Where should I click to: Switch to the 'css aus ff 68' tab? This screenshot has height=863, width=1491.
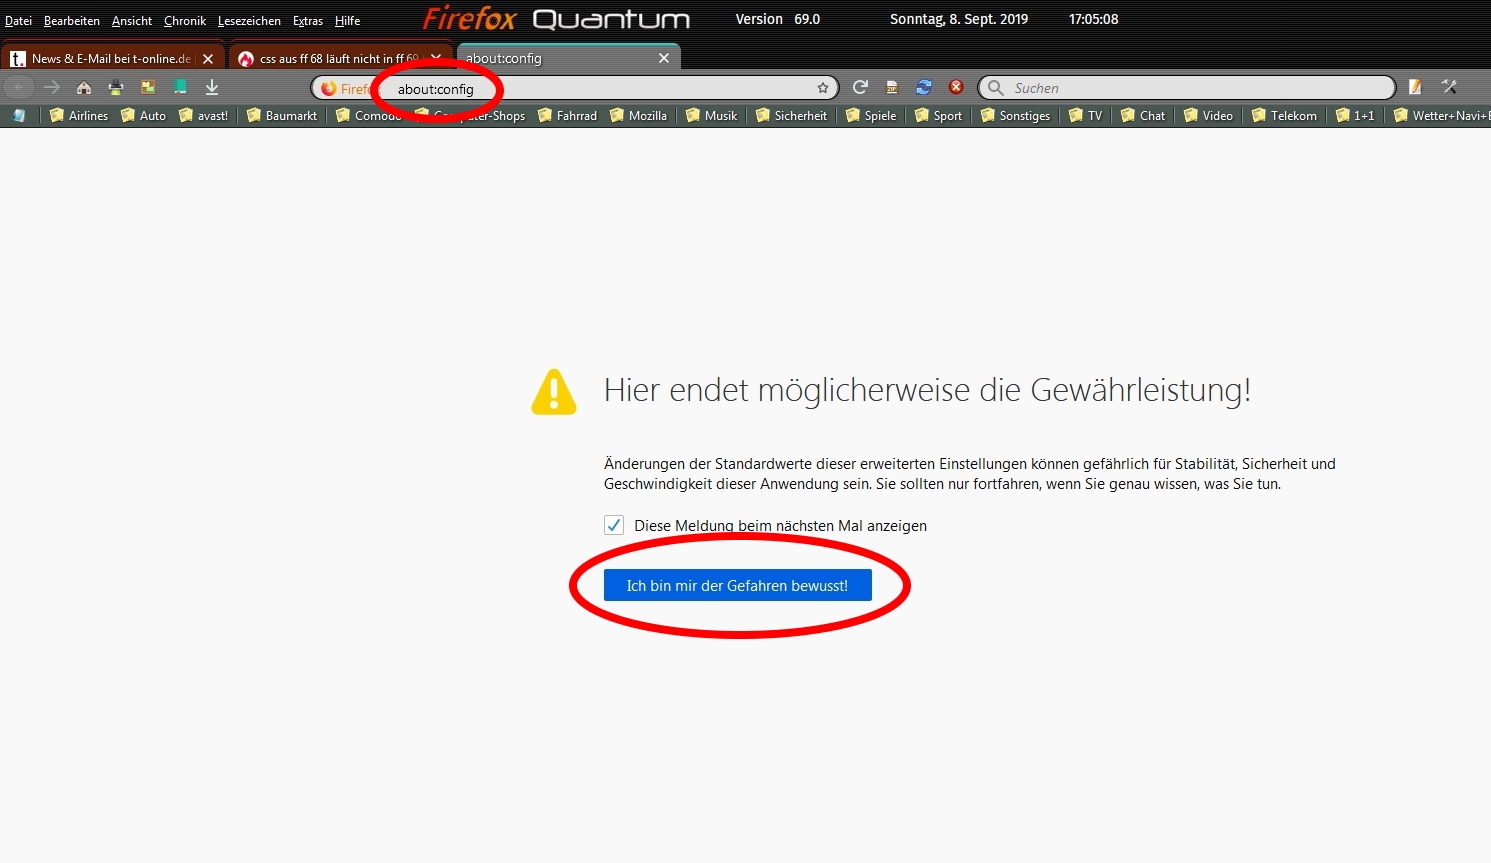340,58
